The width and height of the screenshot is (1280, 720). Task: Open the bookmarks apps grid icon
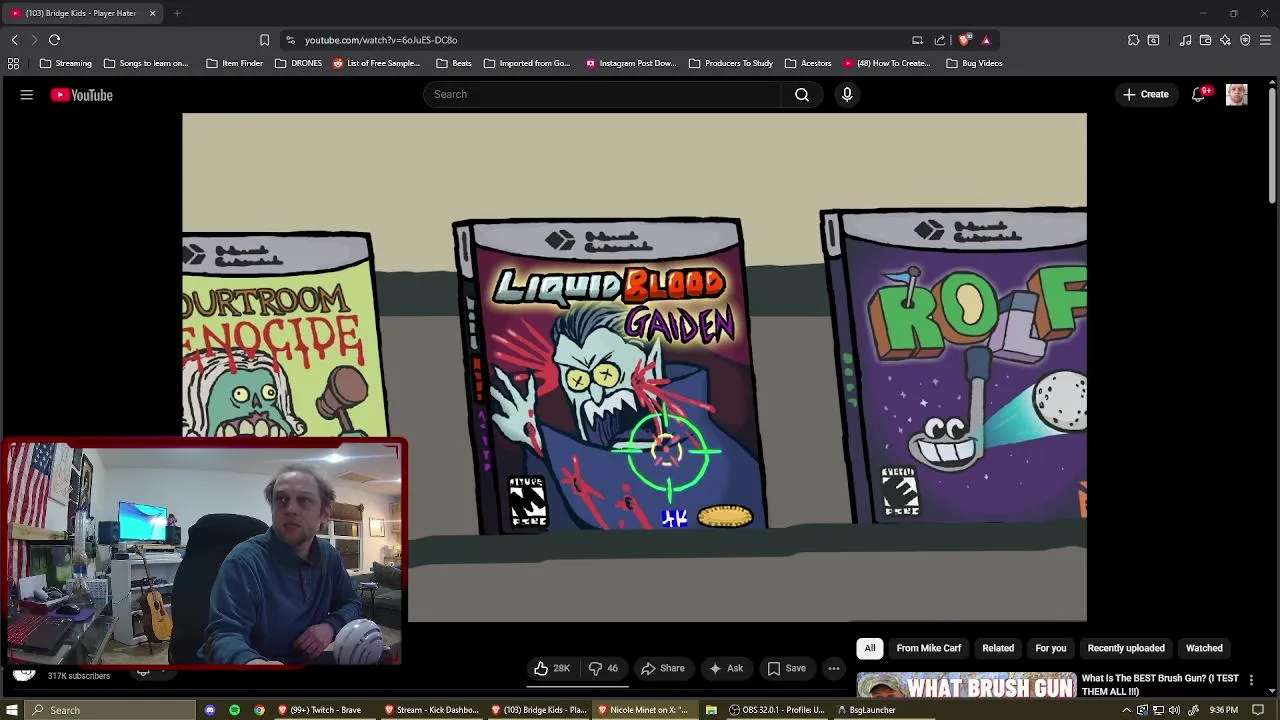pyautogui.click(x=13, y=63)
